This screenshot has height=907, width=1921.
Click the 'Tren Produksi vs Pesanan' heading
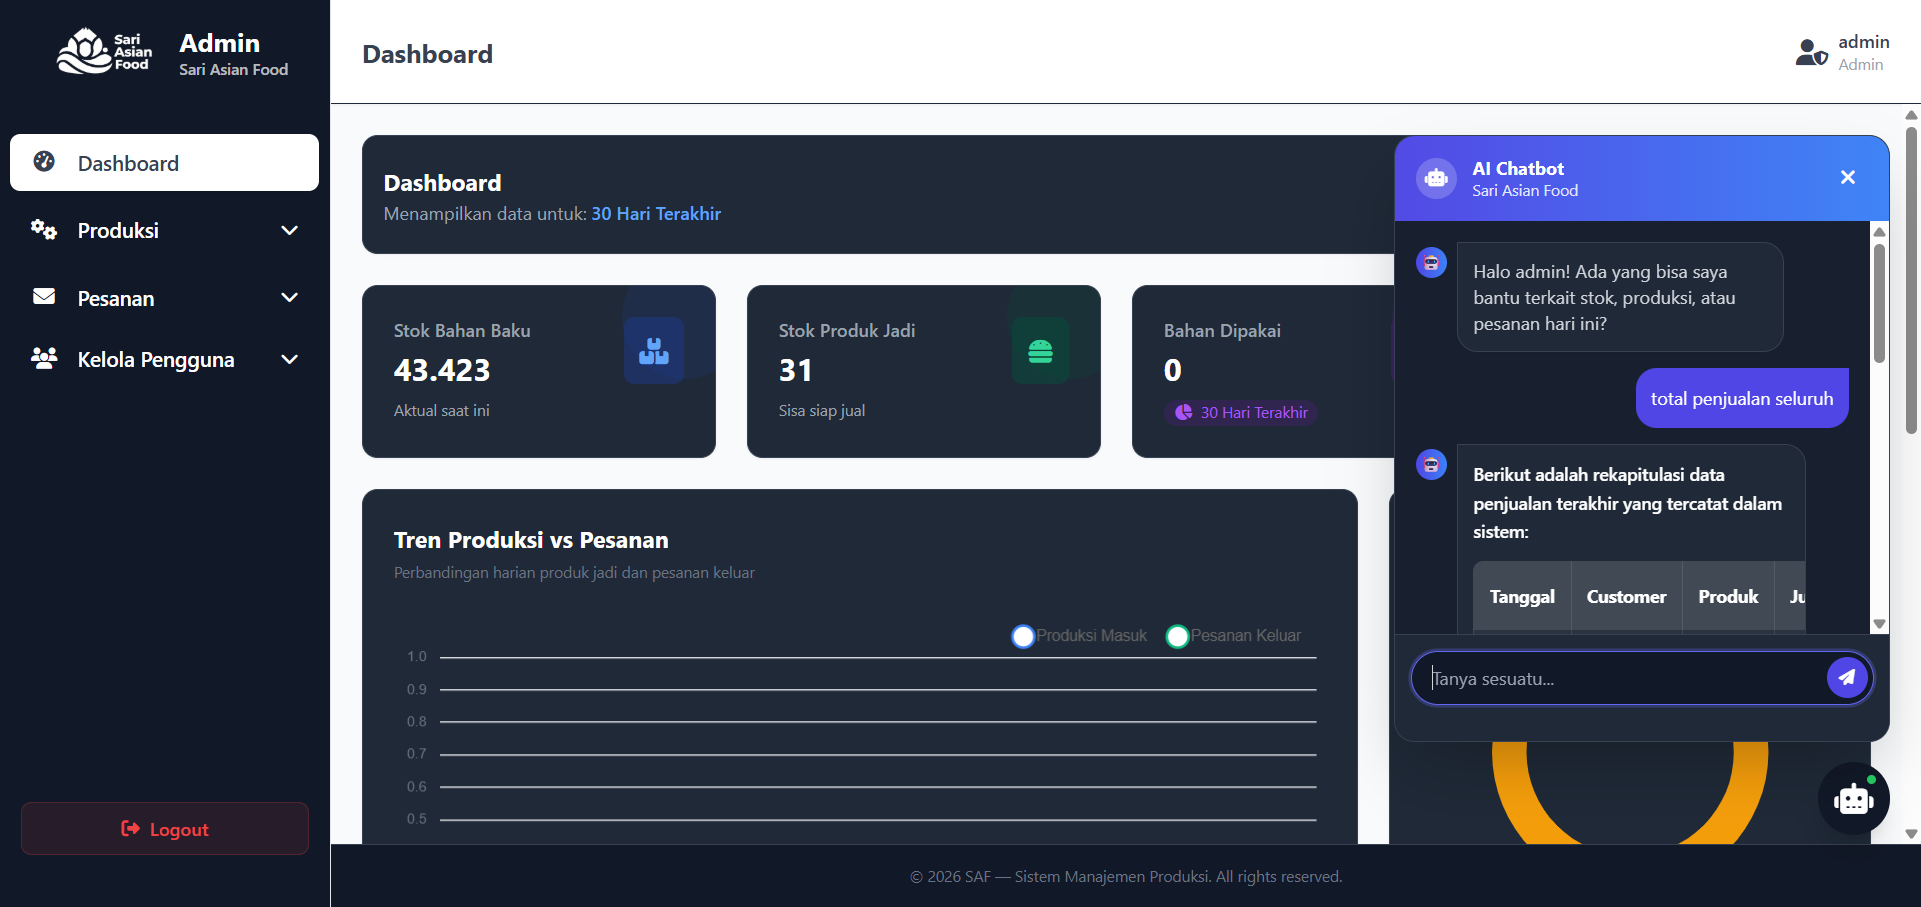(531, 540)
